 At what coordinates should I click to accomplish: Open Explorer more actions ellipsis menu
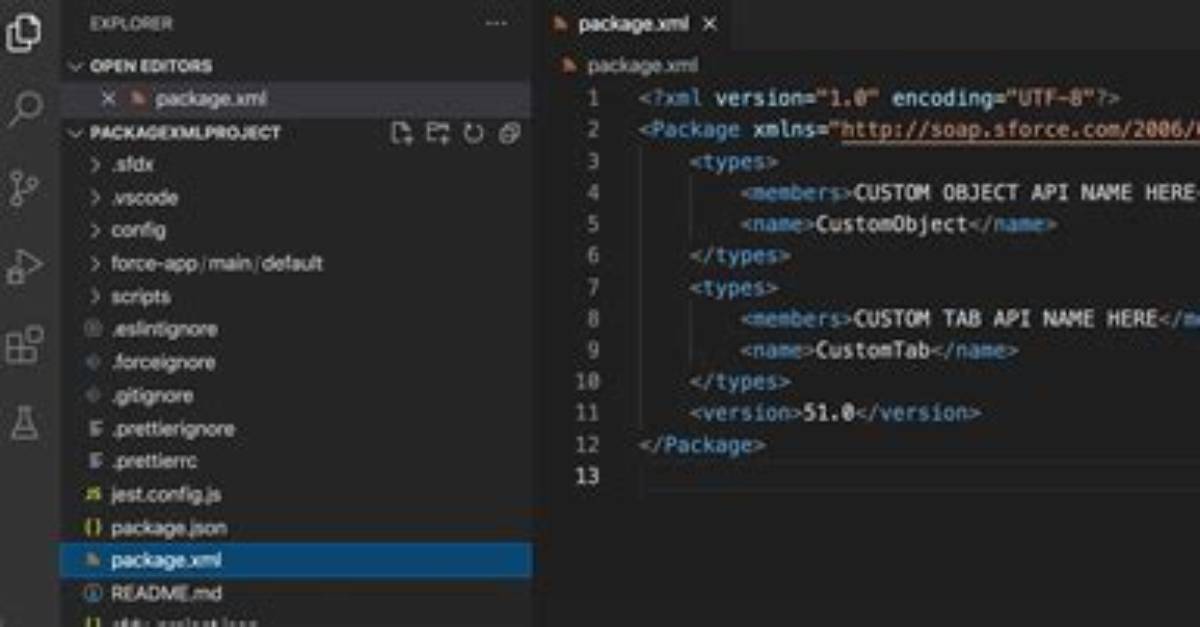[x=496, y=23]
